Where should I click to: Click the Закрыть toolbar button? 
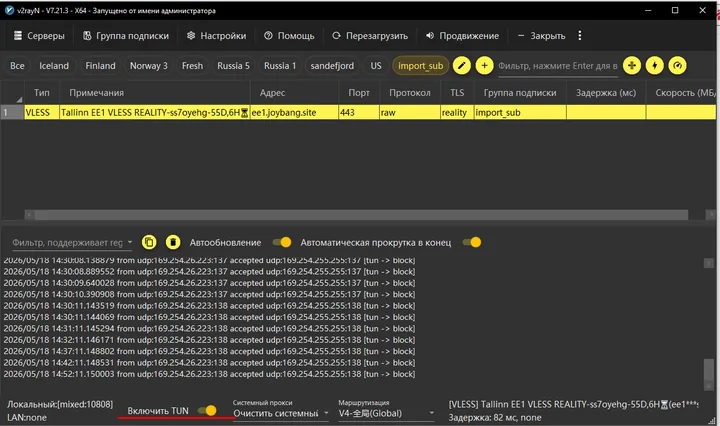[x=541, y=36]
